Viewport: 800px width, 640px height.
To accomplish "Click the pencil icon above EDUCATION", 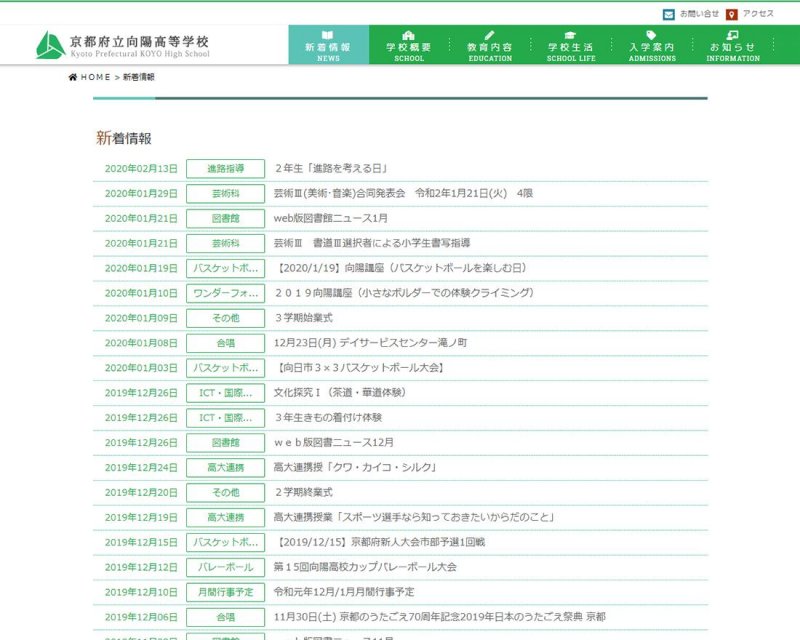I will point(490,35).
